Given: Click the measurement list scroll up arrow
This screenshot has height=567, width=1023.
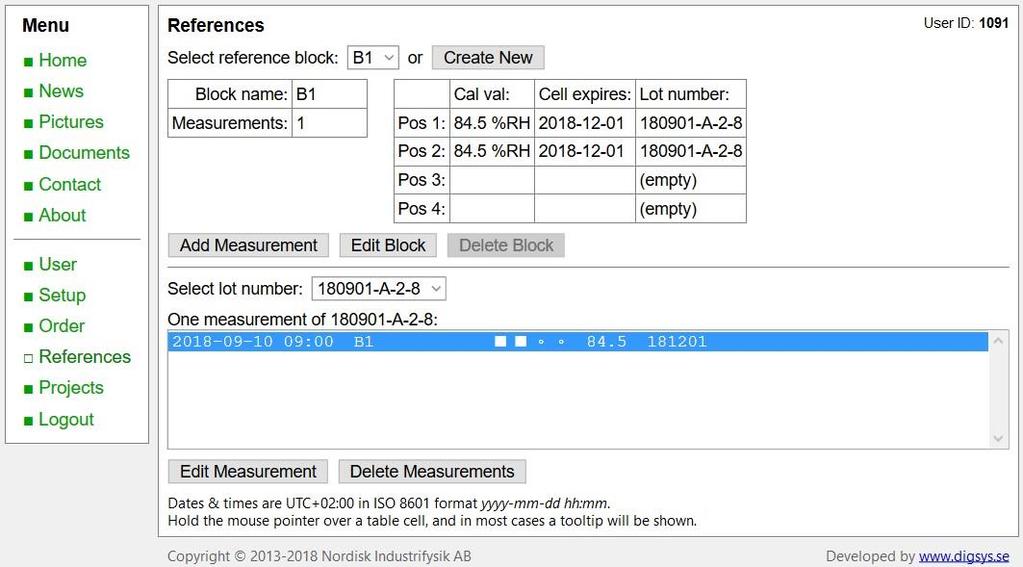Looking at the screenshot, I should point(998,341).
